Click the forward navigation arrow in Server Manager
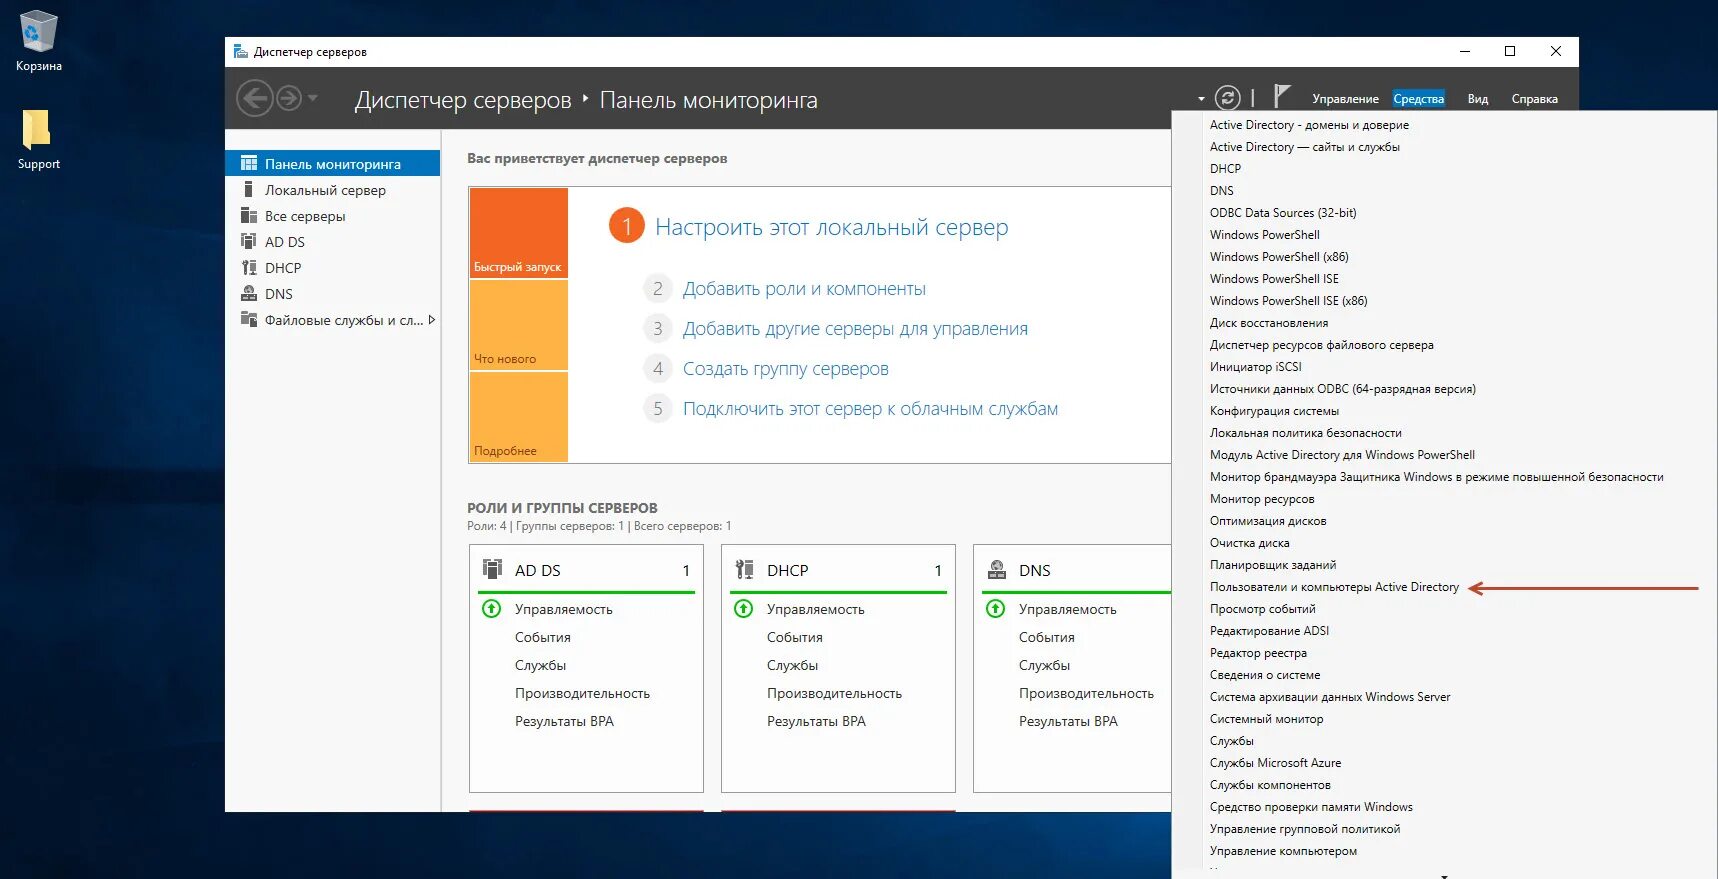The height and width of the screenshot is (879, 1718). [x=289, y=98]
